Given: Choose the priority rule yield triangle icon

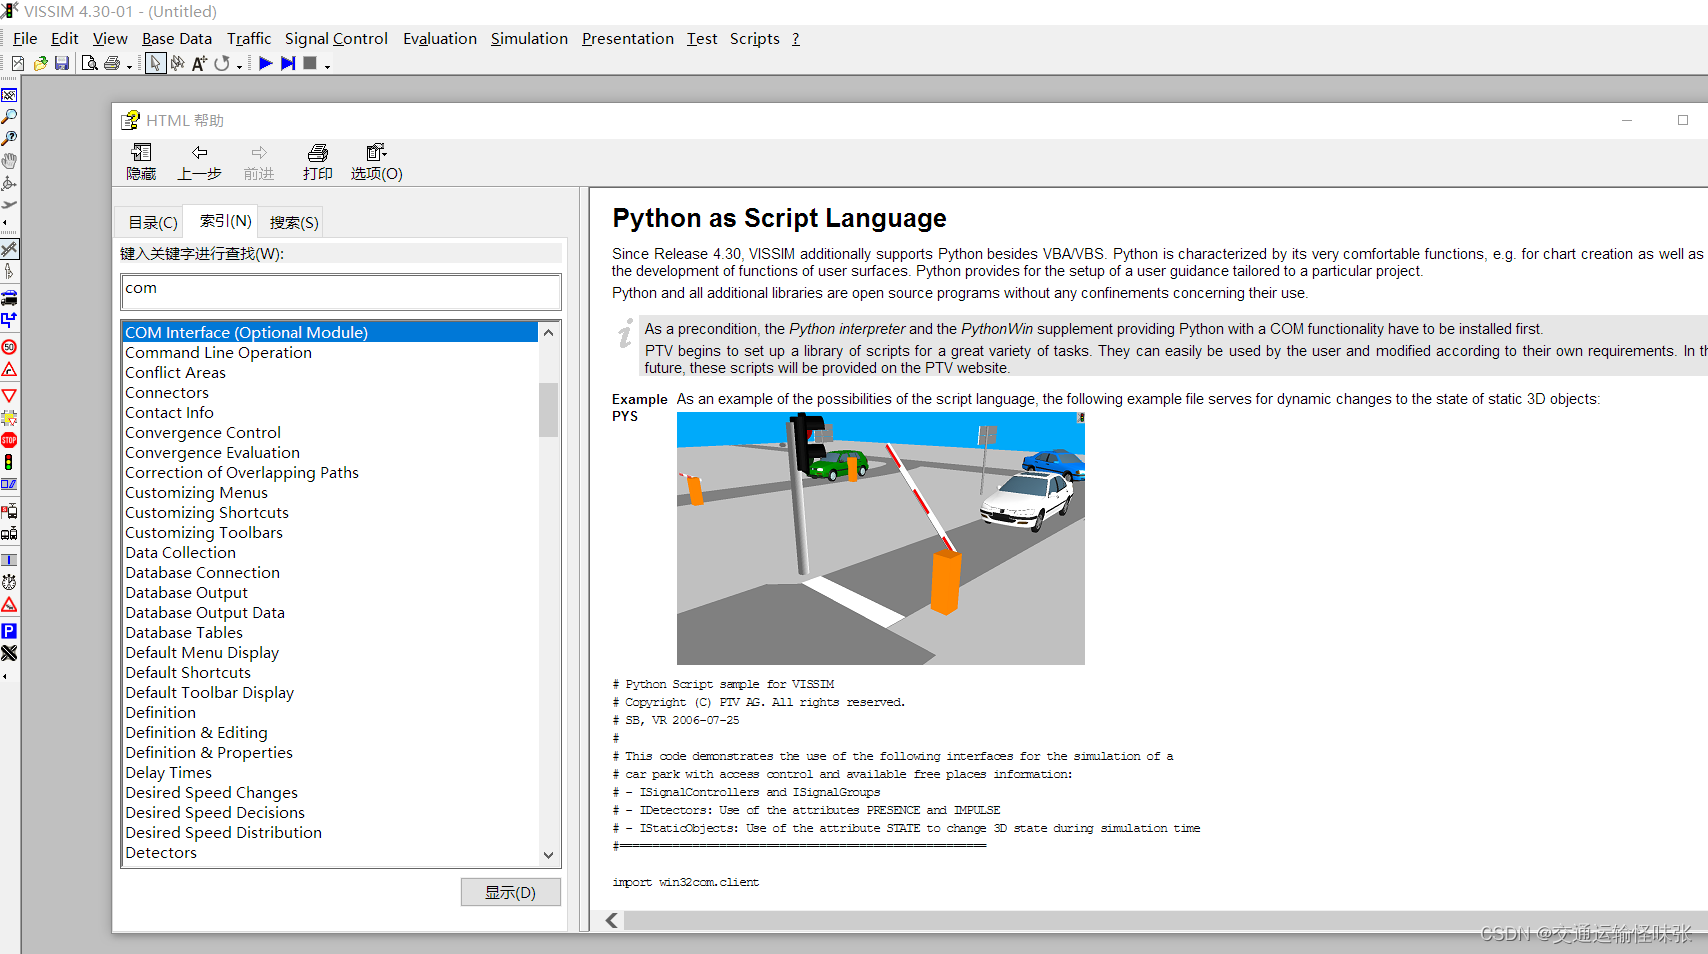Looking at the screenshot, I should click(9, 396).
